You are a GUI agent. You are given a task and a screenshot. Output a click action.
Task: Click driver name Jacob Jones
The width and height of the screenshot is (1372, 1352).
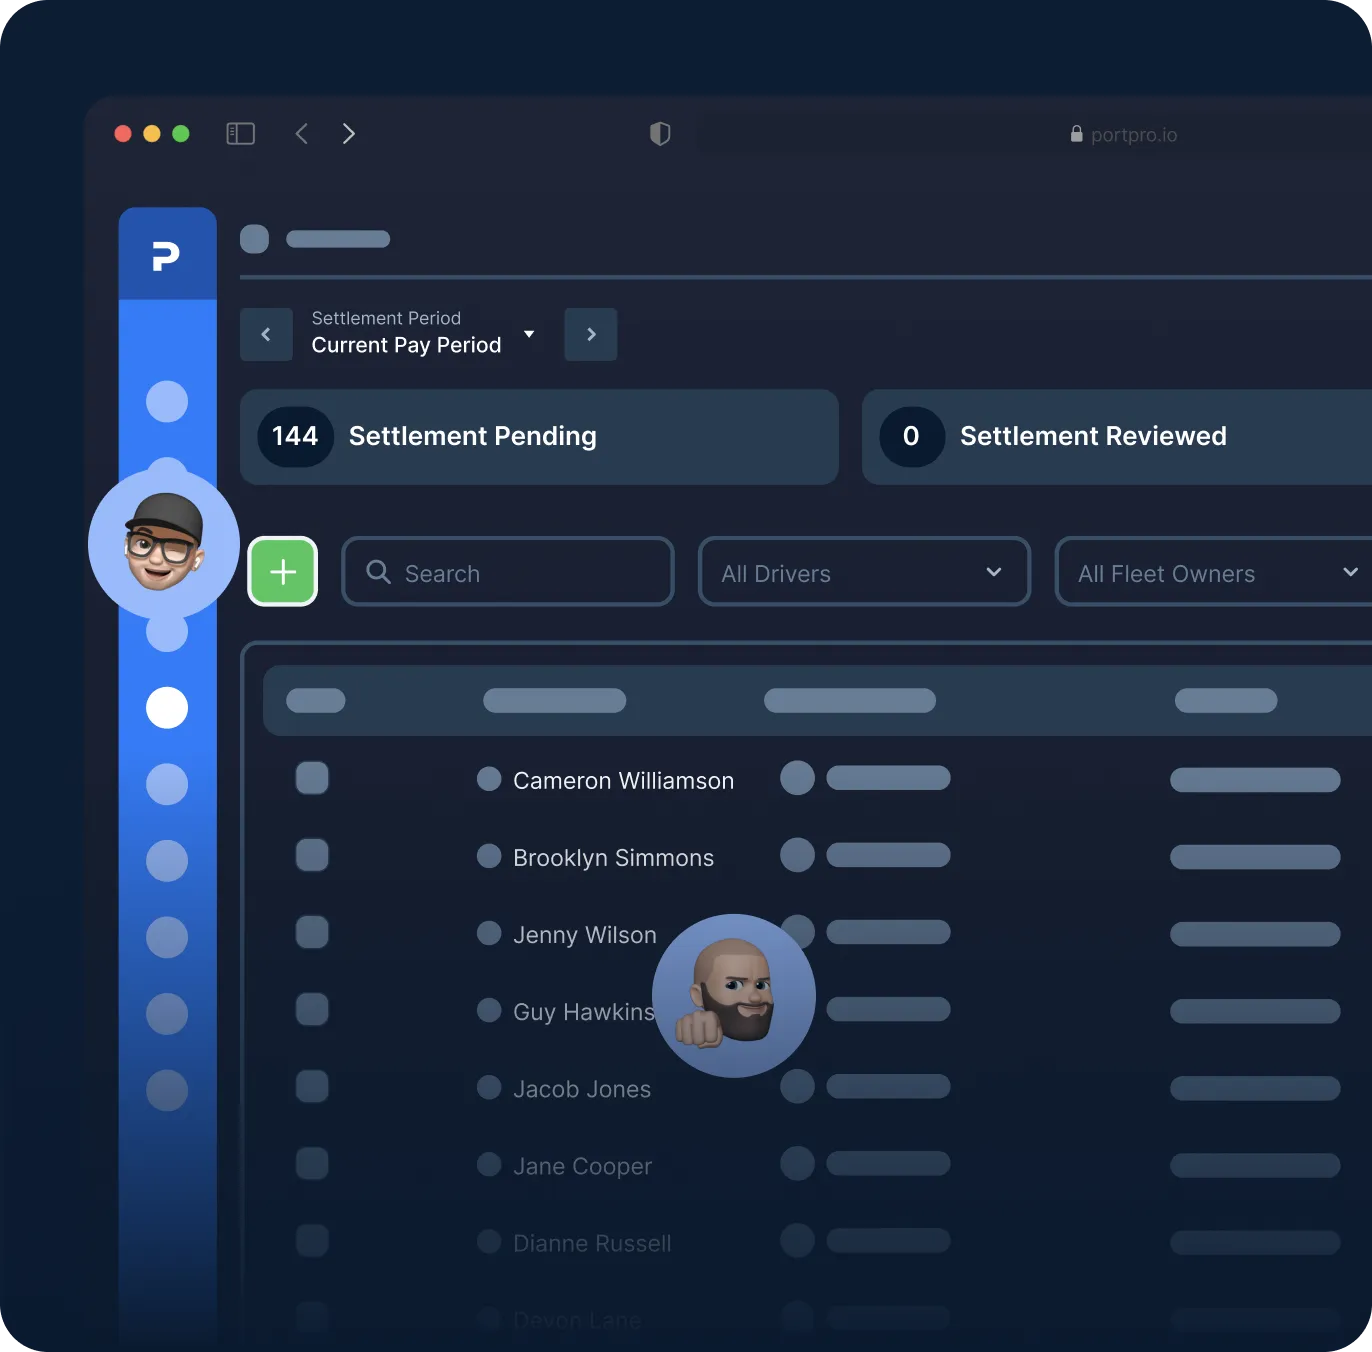[582, 1089]
